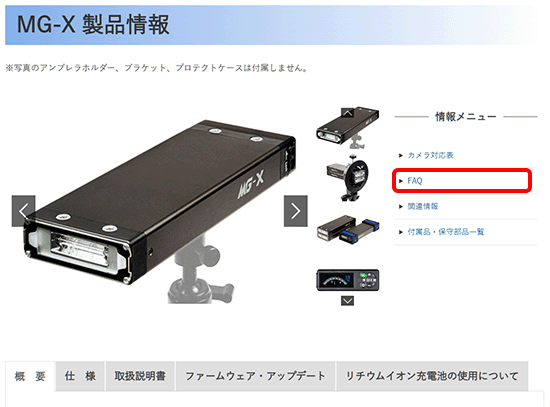Click the main MG-X product image
This screenshot has height=407, width=550.
160,211
